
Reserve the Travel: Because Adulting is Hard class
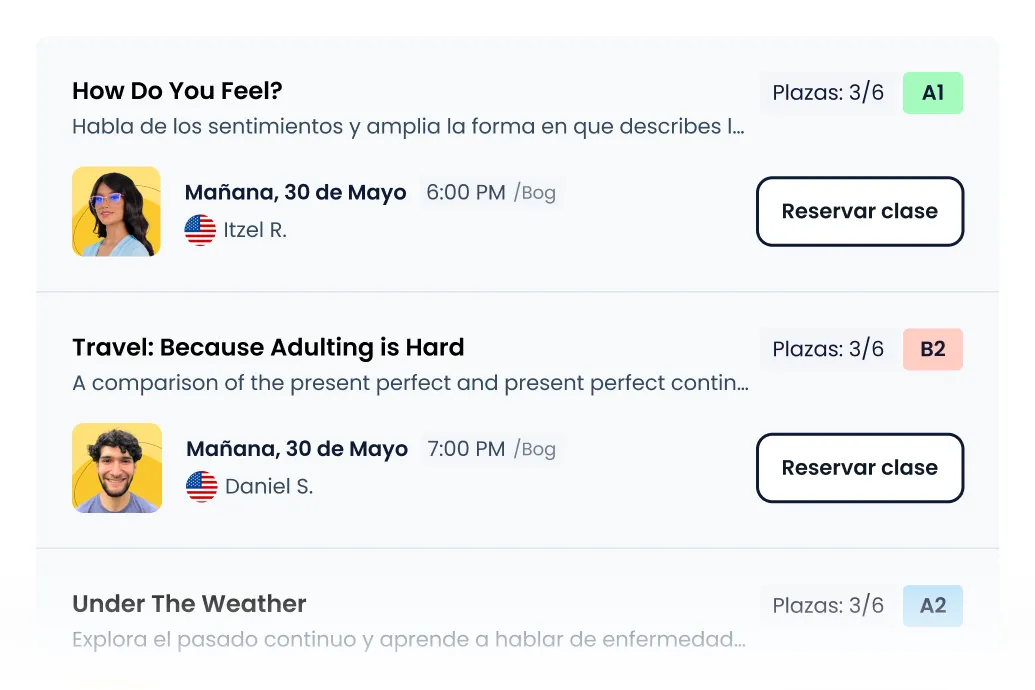[x=860, y=467]
